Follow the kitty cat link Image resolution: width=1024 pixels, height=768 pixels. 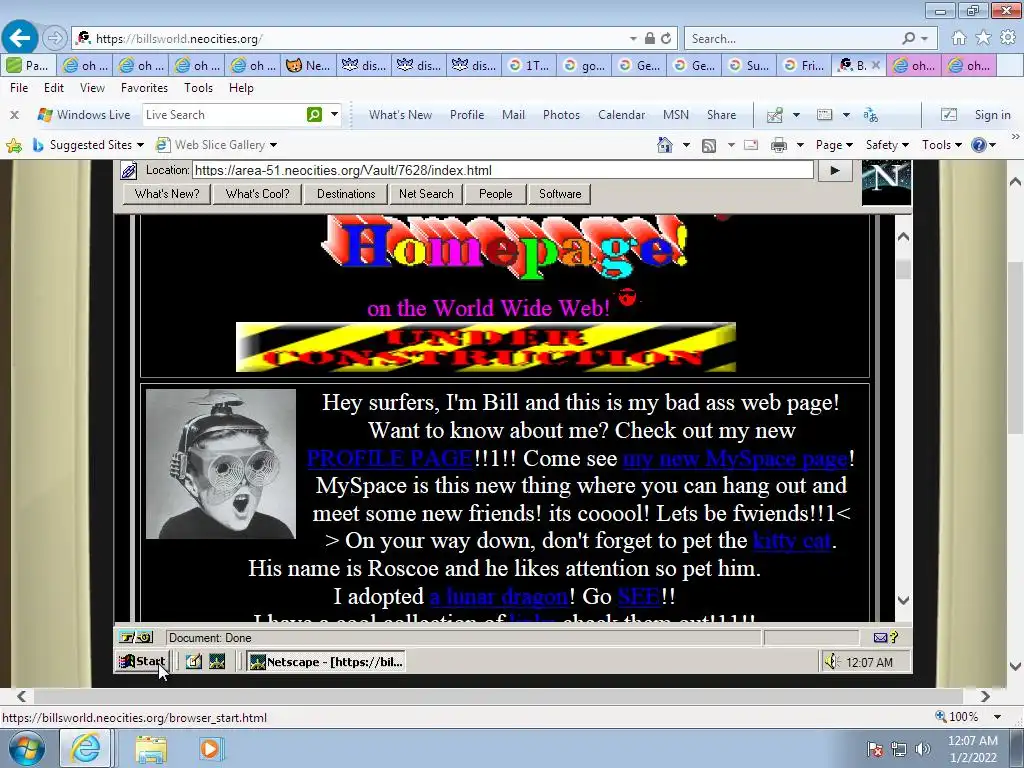tap(792, 541)
